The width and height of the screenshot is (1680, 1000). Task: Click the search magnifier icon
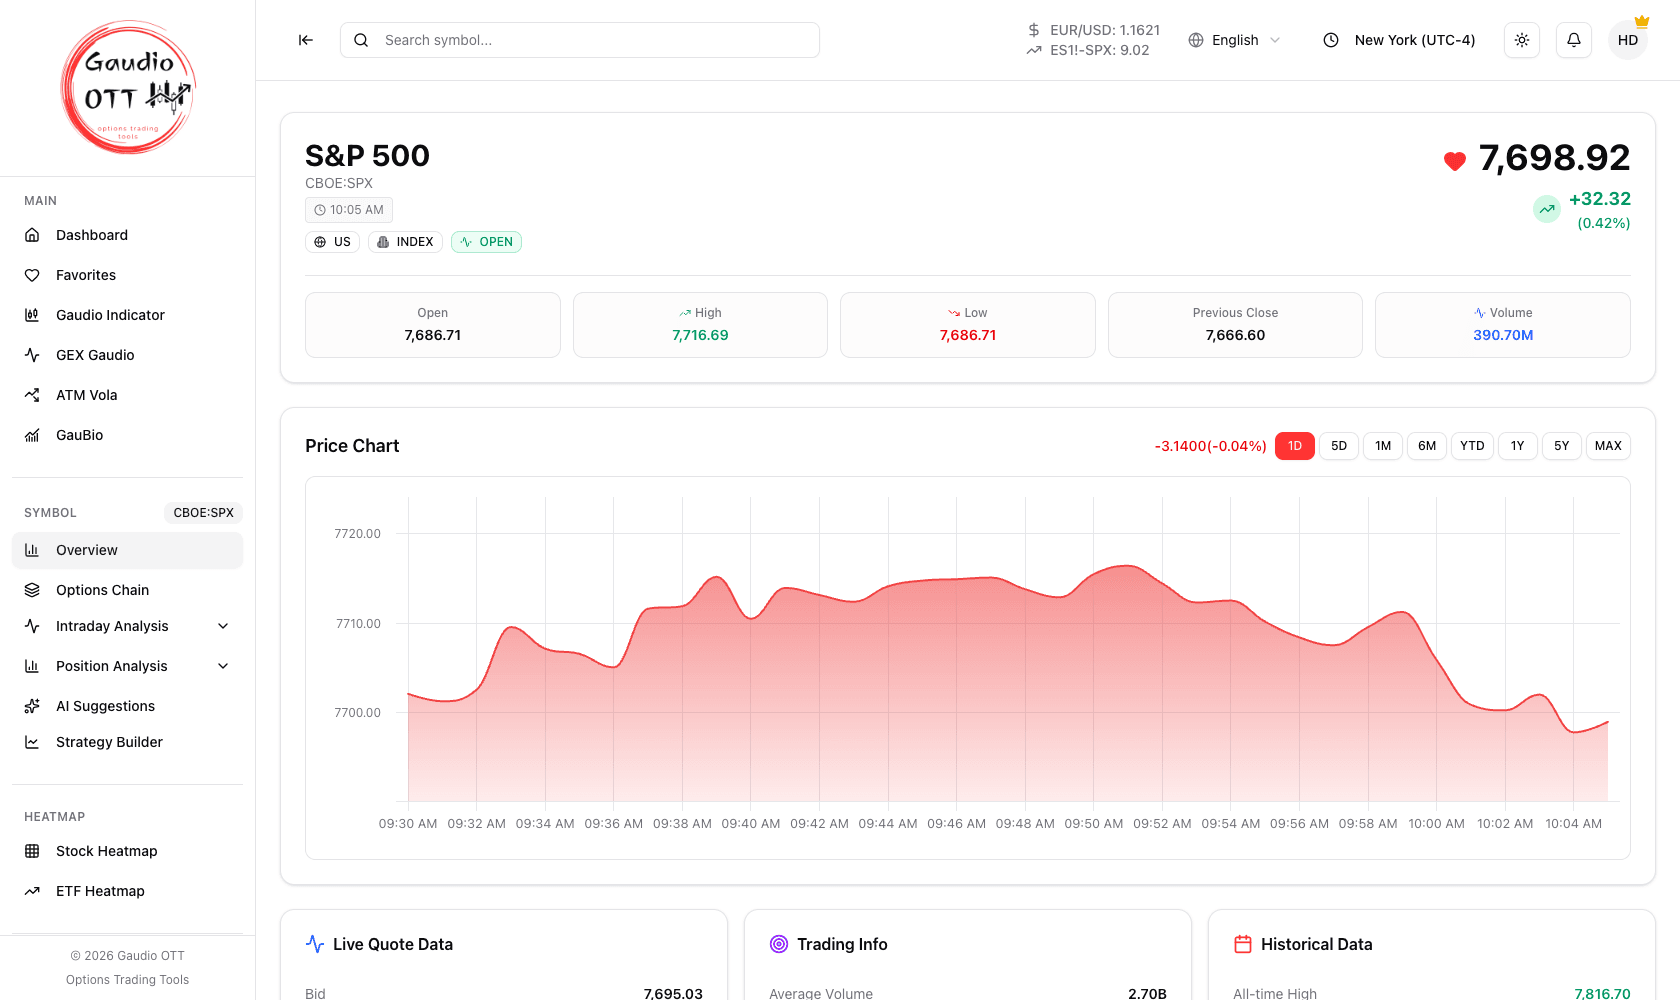(361, 40)
